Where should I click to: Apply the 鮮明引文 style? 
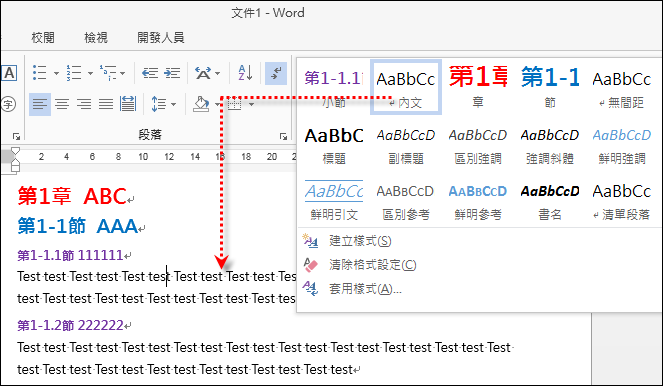(x=334, y=201)
